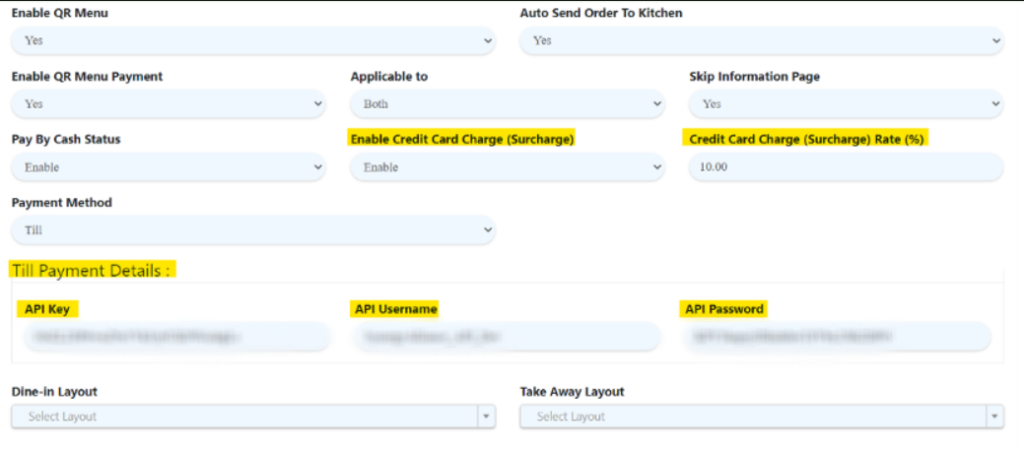Click the Take Away Layout dropdown arrow

(x=994, y=416)
